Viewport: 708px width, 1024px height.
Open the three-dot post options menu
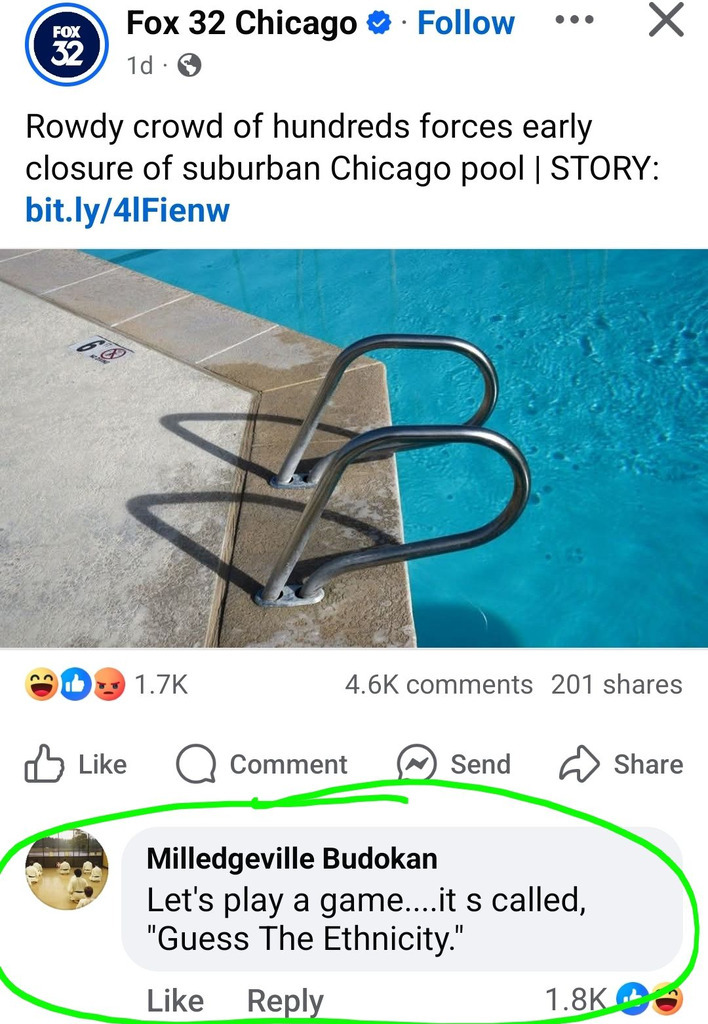pyautogui.click(x=574, y=20)
